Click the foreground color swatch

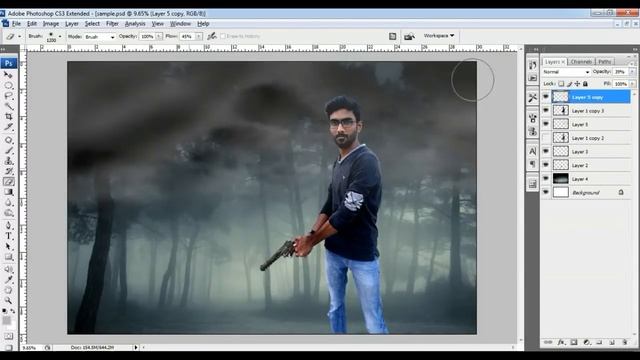click(x=7, y=321)
